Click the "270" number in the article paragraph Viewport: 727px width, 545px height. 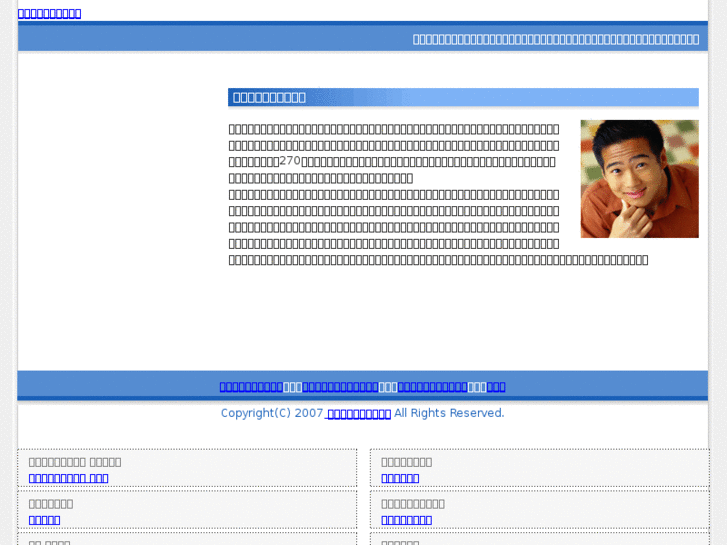(290, 161)
